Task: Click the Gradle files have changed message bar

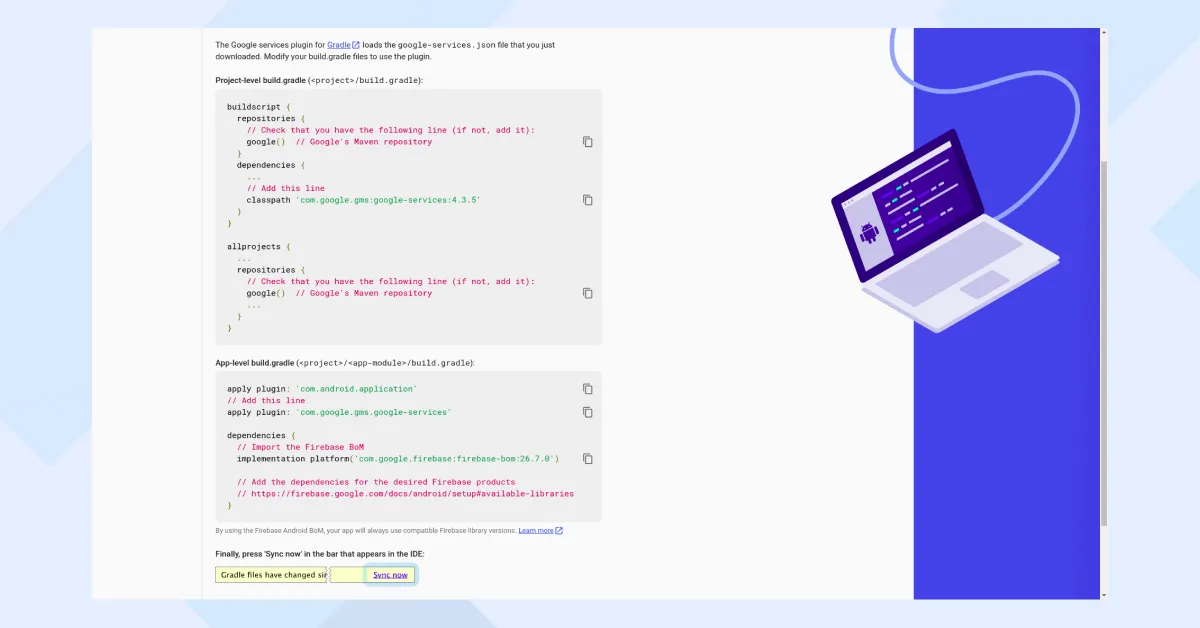Action: [x=270, y=574]
